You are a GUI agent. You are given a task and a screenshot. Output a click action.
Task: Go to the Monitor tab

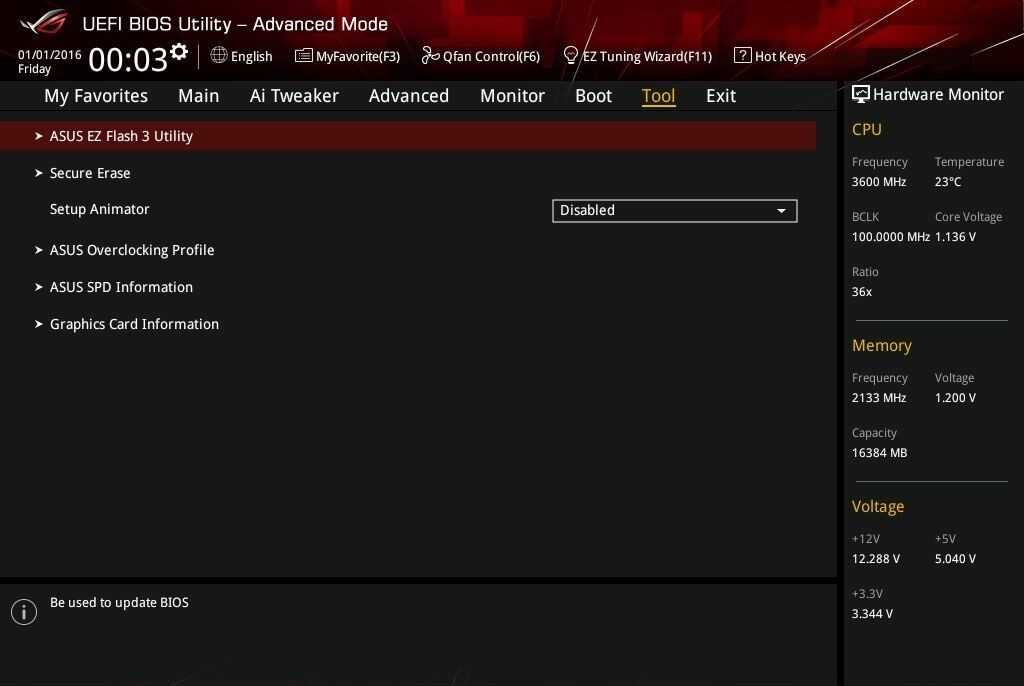pyautogui.click(x=512, y=96)
